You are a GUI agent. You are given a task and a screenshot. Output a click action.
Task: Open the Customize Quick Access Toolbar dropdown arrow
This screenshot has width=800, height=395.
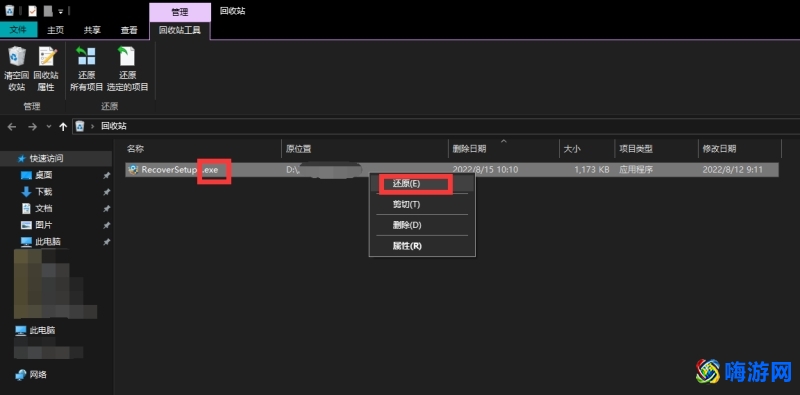(x=60, y=11)
